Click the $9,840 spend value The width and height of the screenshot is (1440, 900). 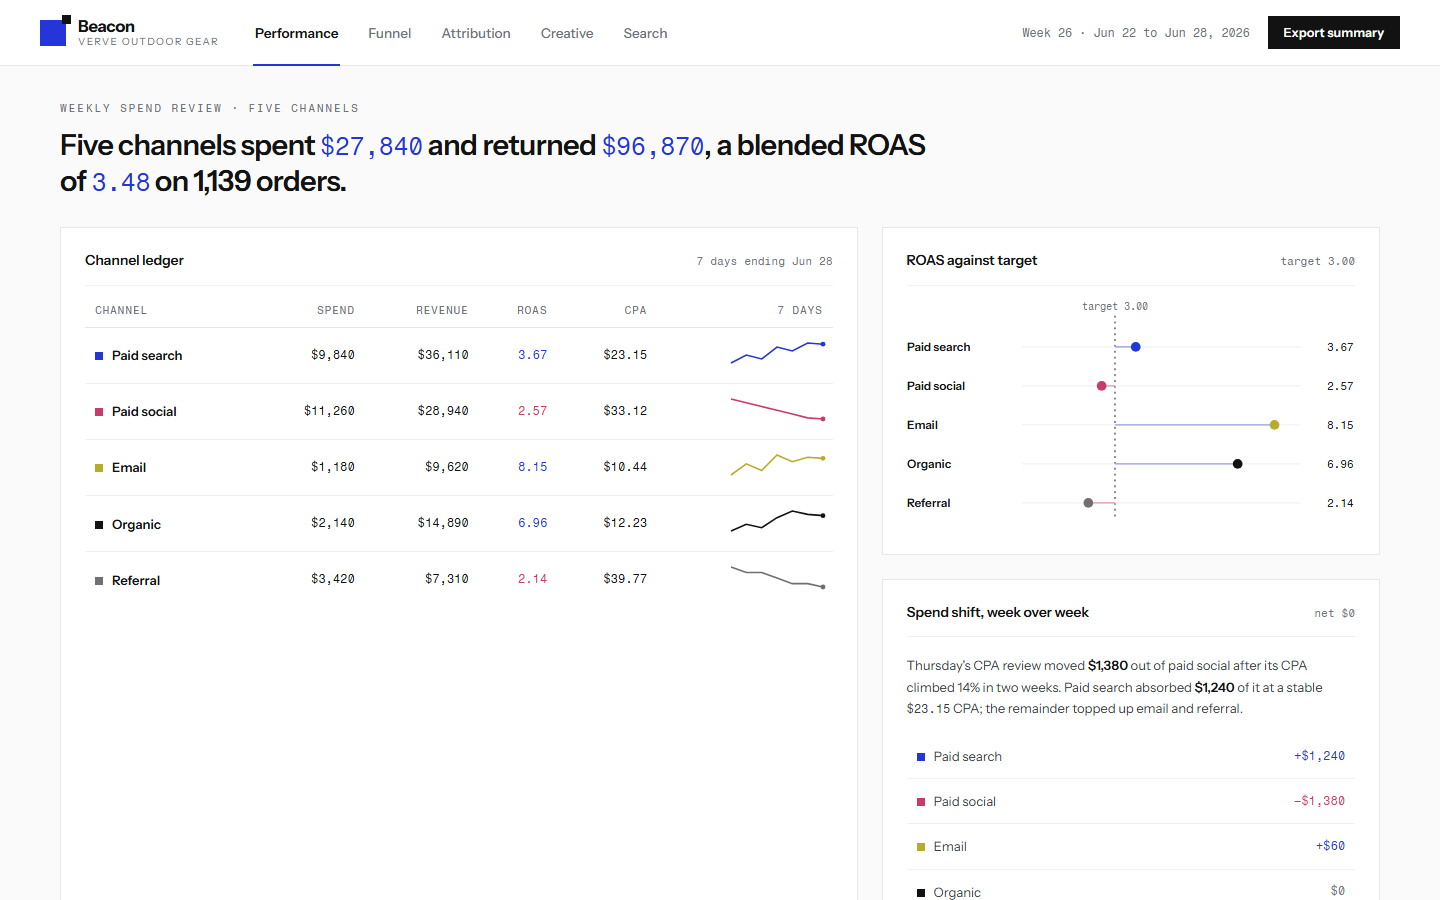pos(333,355)
